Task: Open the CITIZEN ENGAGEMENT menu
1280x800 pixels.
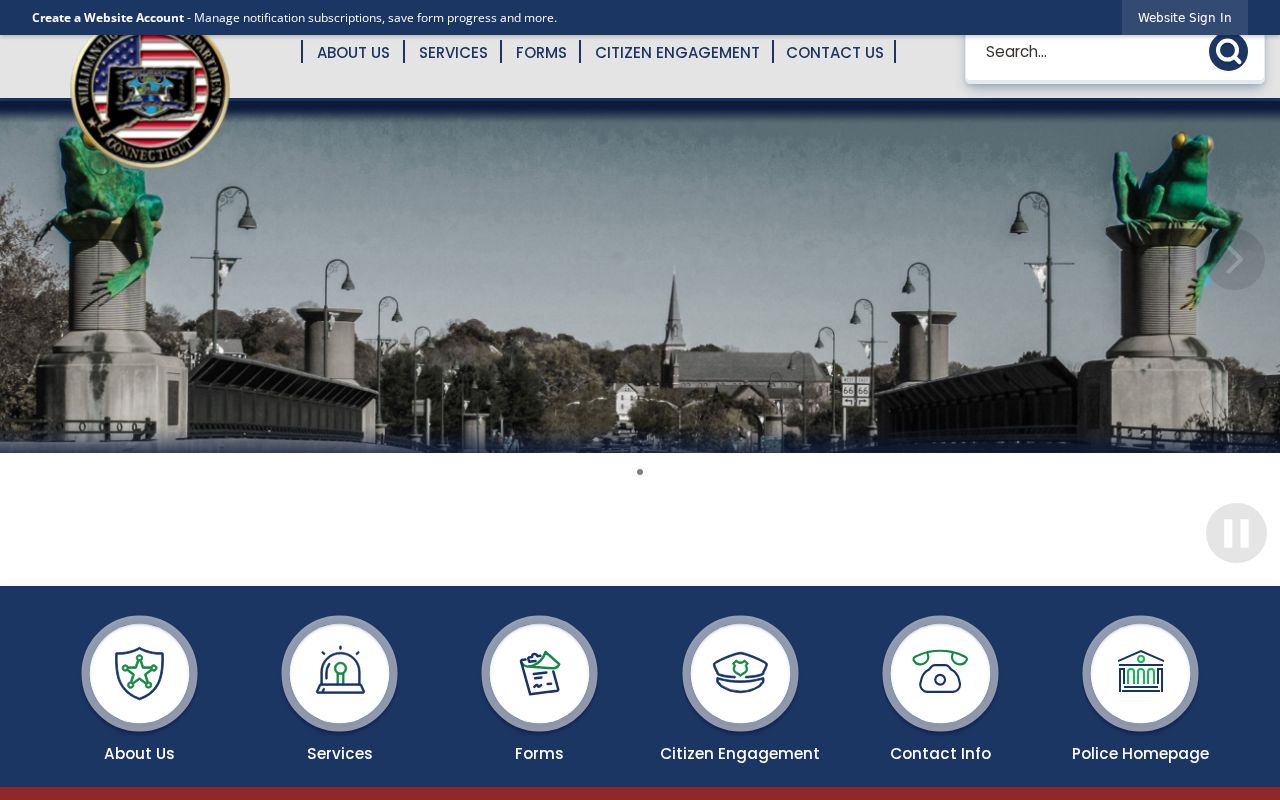Action: point(677,52)
